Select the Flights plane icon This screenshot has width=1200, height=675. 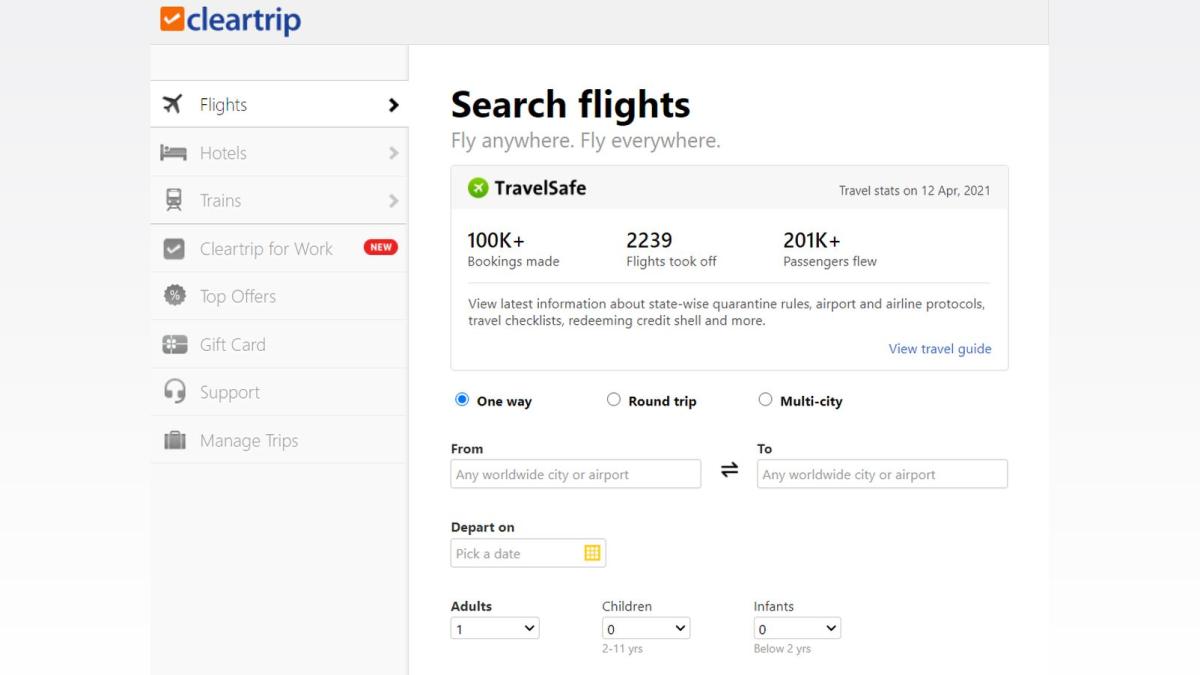172,103
